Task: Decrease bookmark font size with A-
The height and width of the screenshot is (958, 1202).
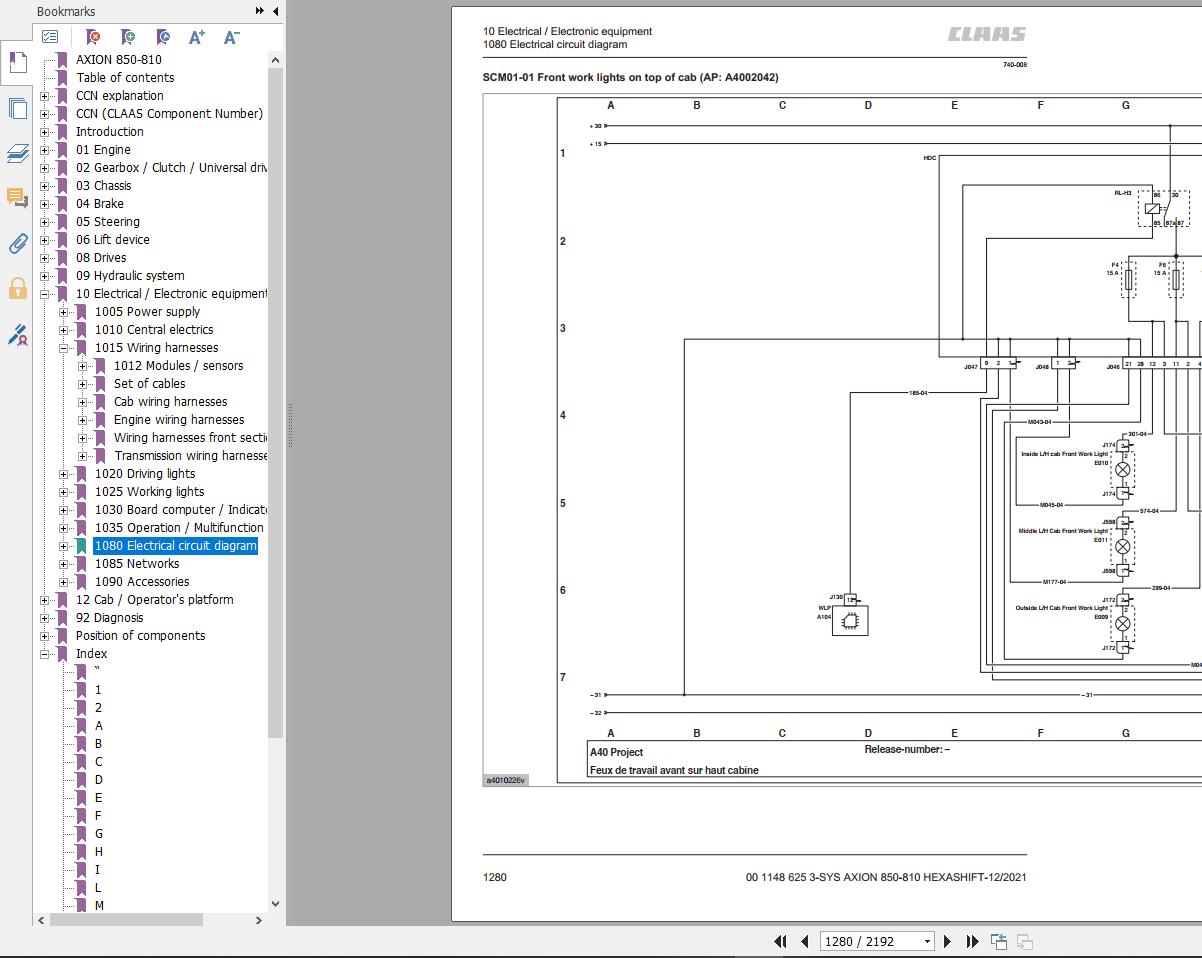Action: point(231,37)
